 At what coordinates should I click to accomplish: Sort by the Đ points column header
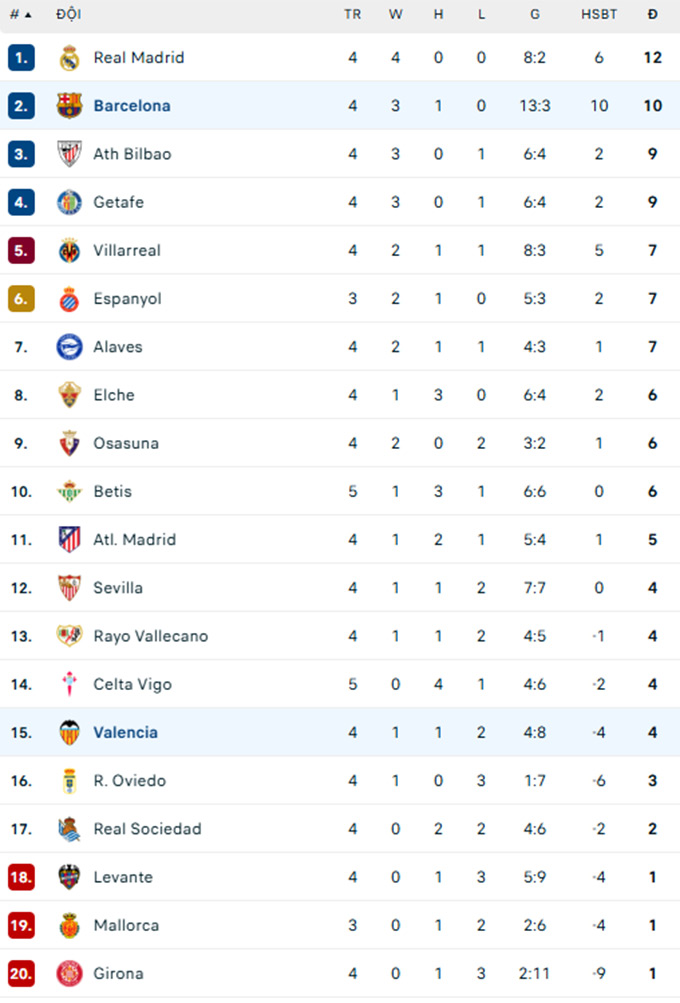coord(653,14)
